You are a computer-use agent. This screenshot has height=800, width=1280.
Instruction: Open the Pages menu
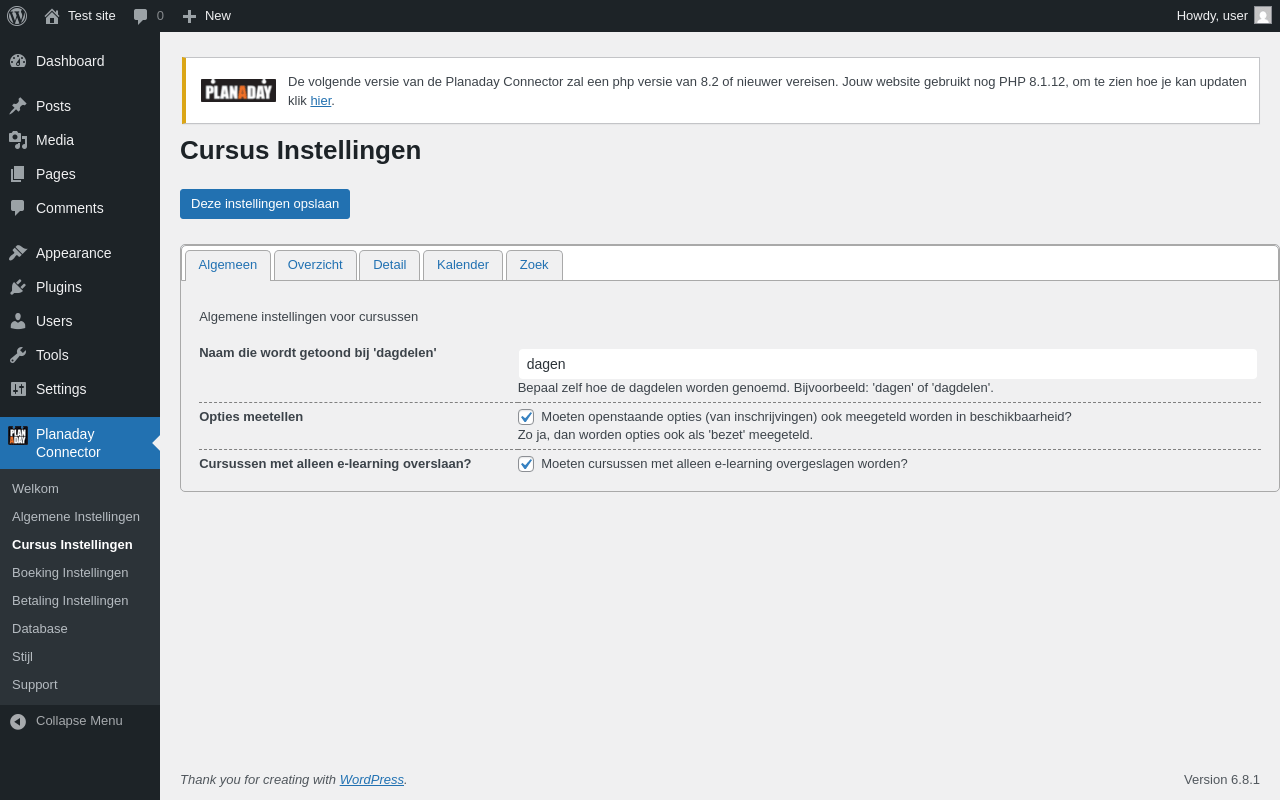pos(56,174)
